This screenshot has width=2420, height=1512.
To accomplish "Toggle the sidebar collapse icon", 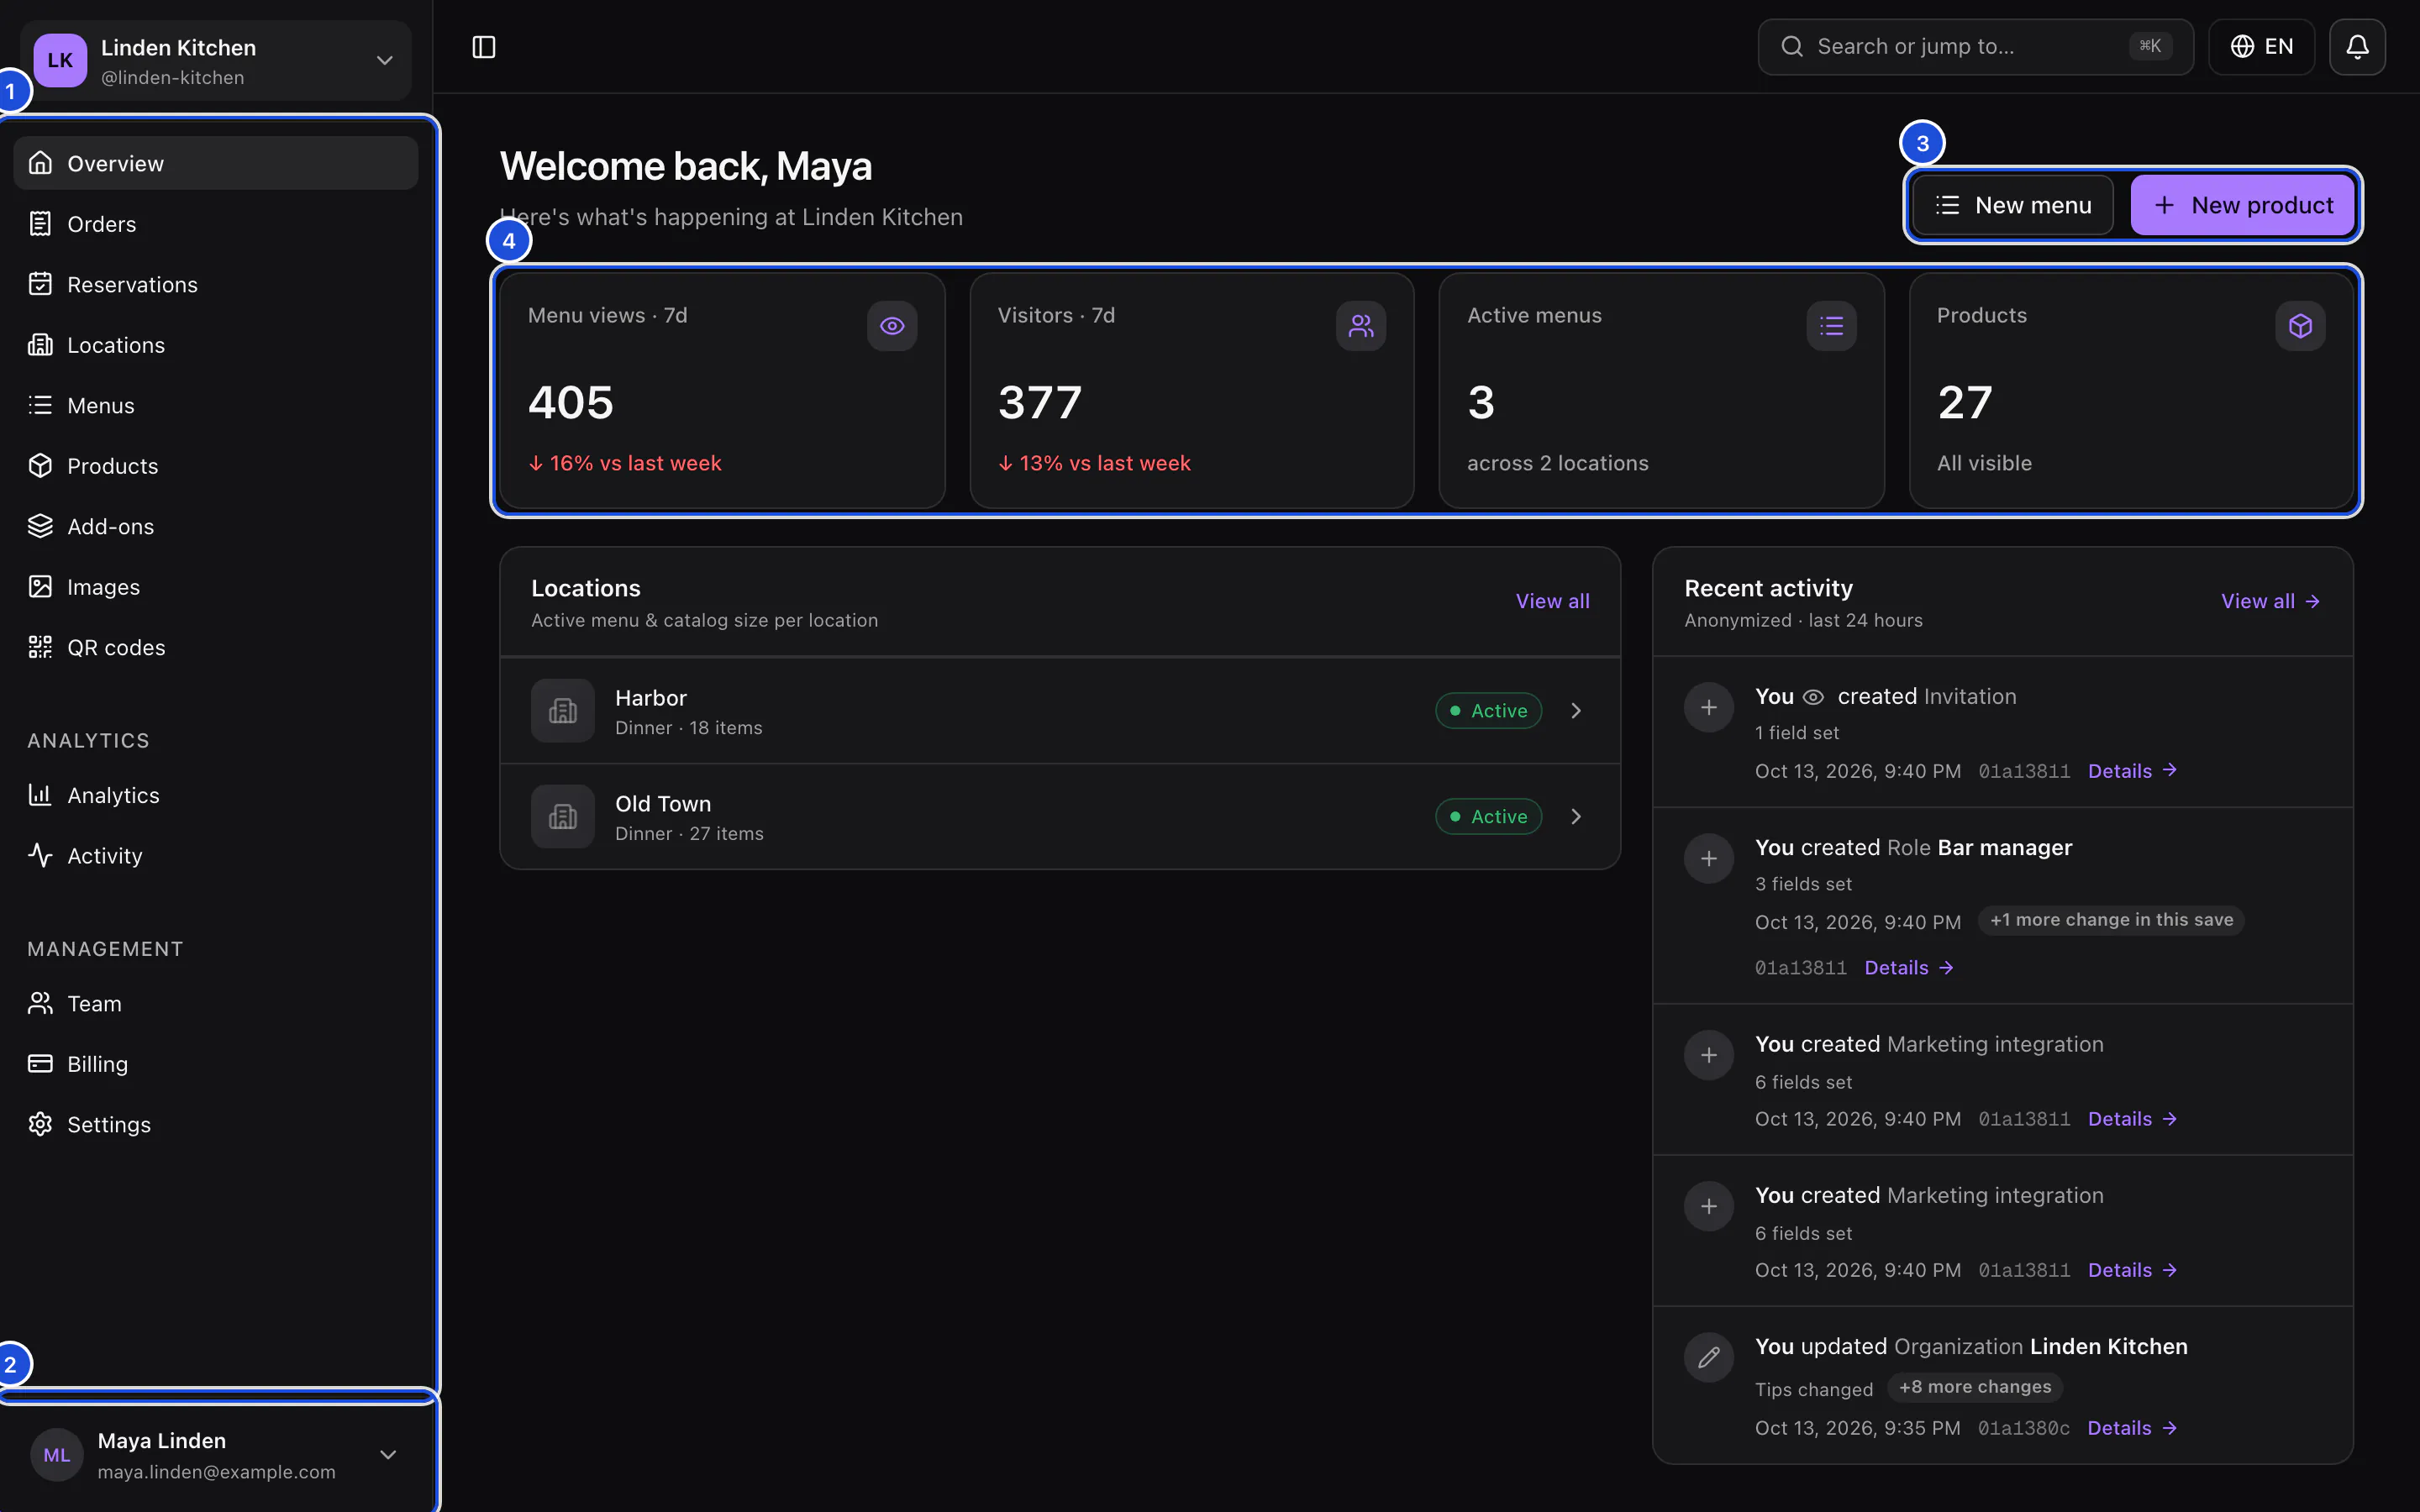I will coord(484,47).
